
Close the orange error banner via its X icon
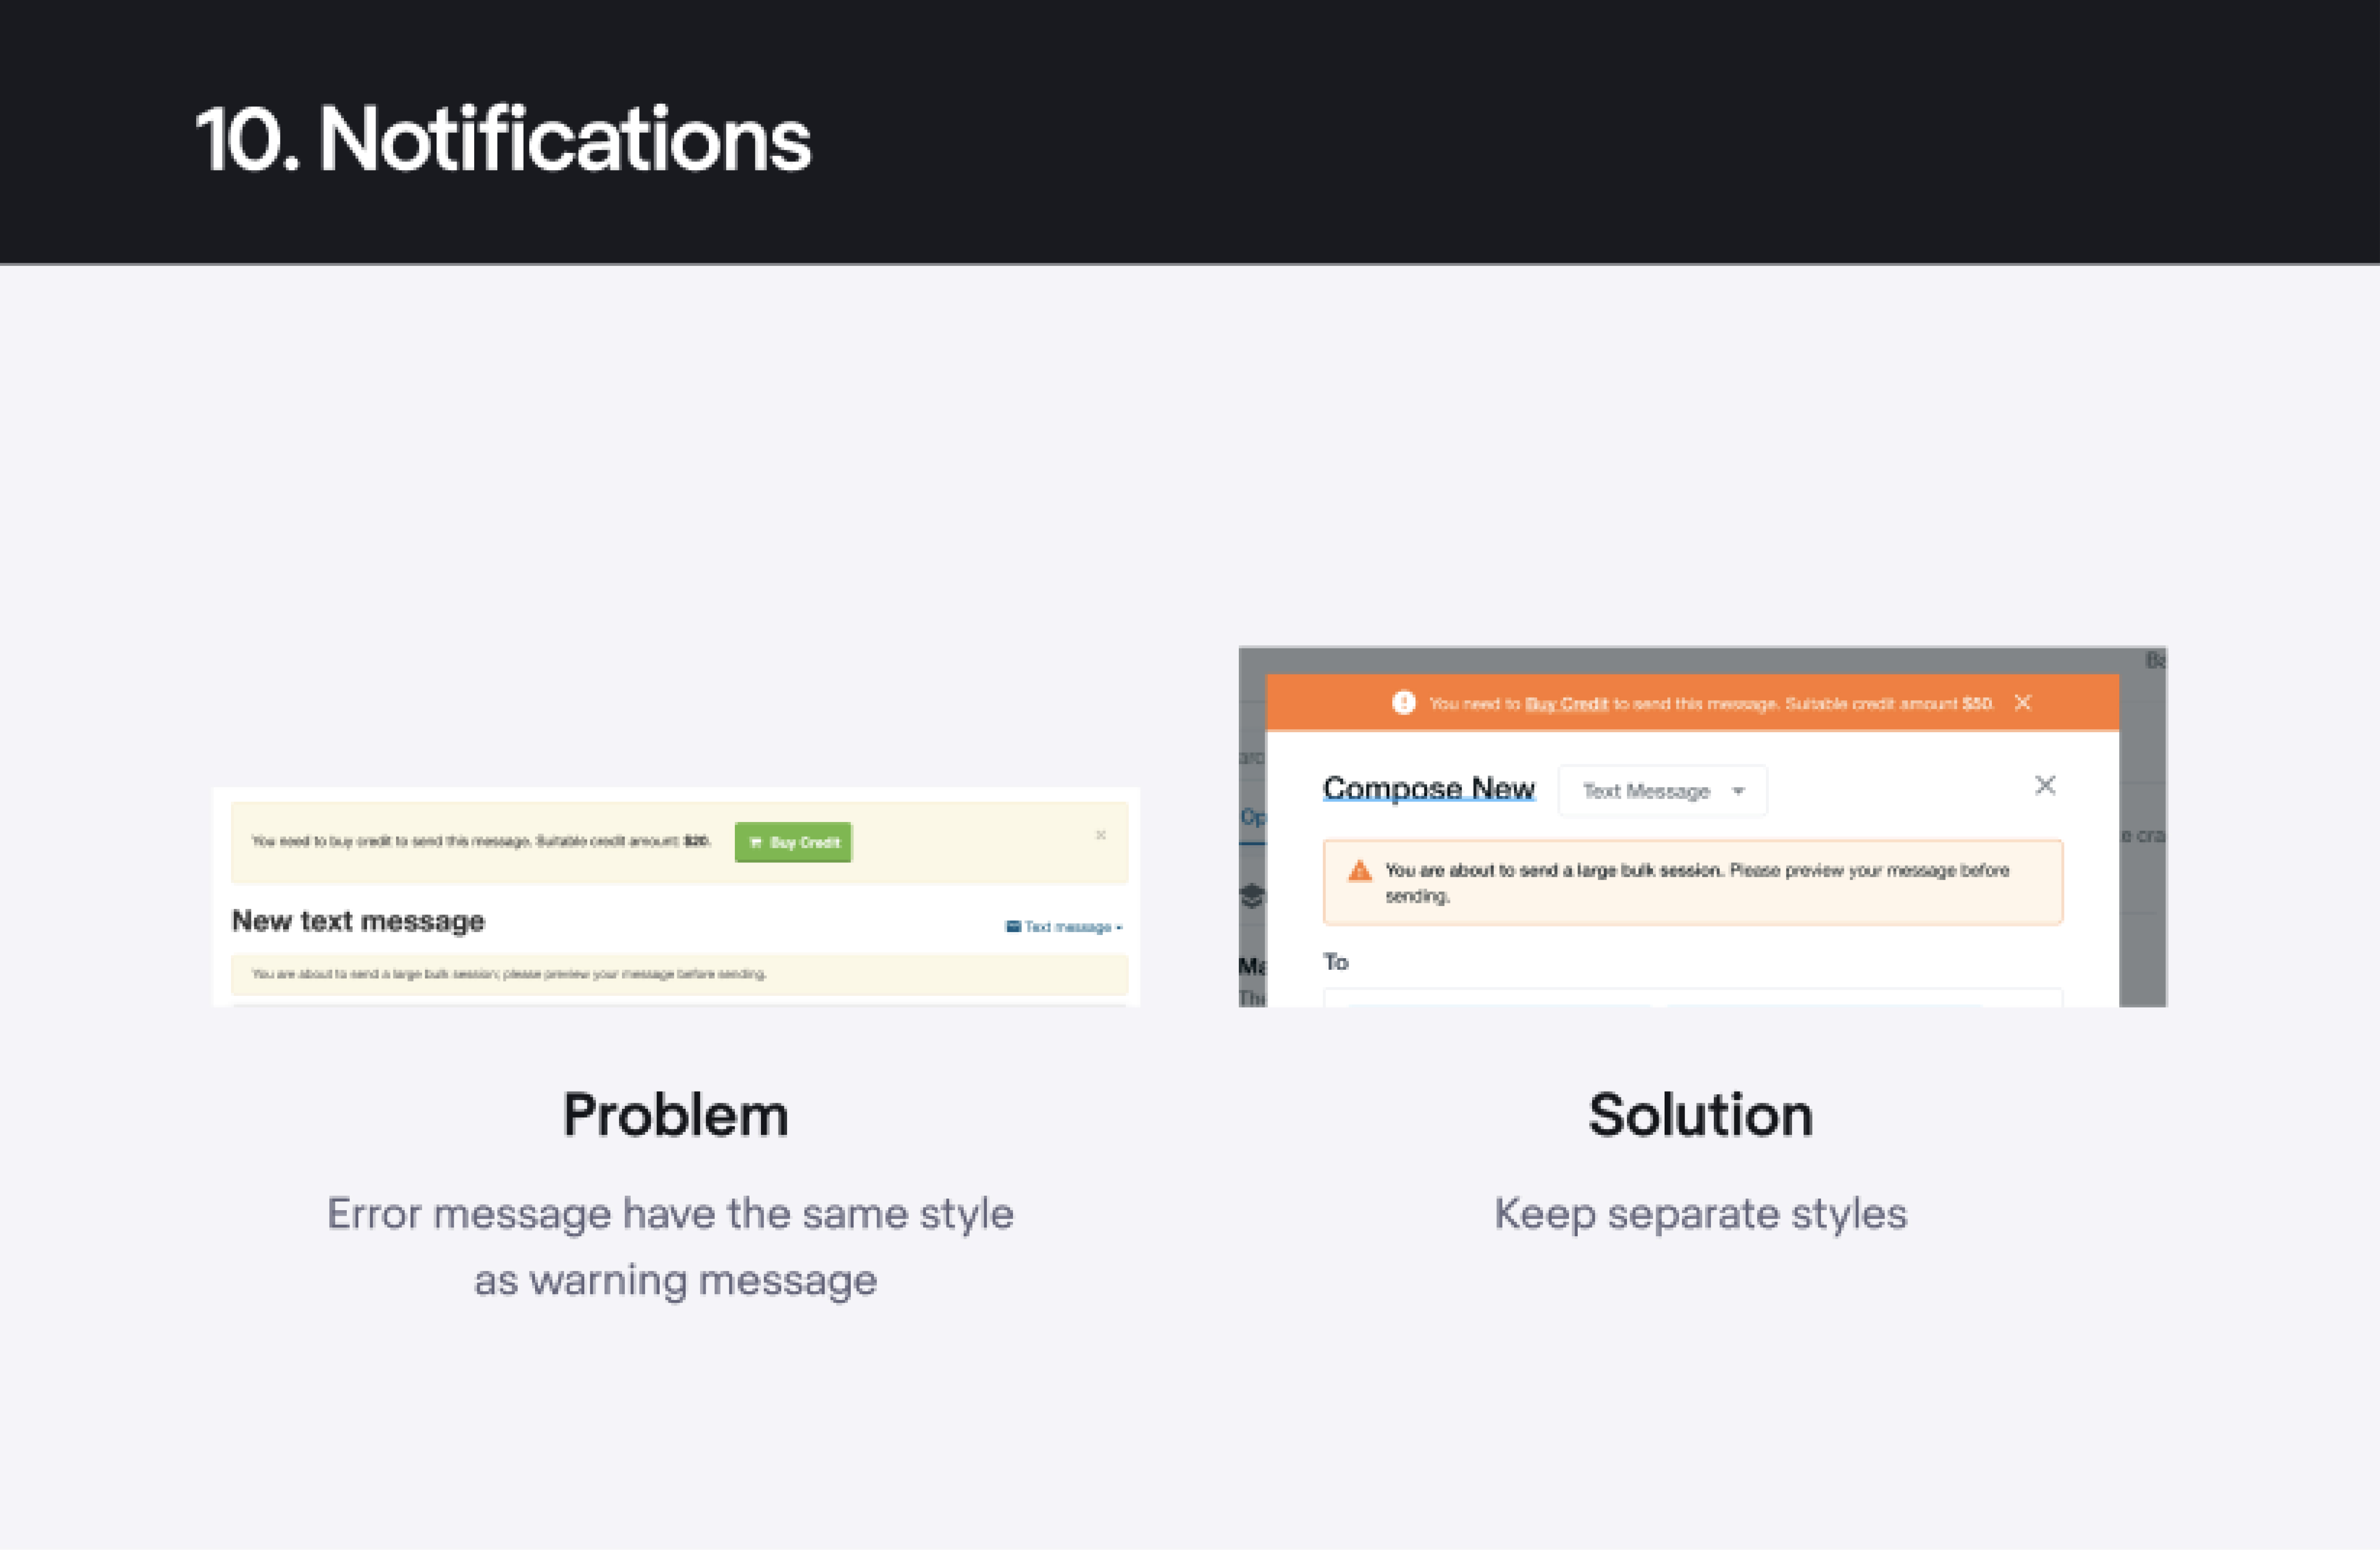[2023, 704]
